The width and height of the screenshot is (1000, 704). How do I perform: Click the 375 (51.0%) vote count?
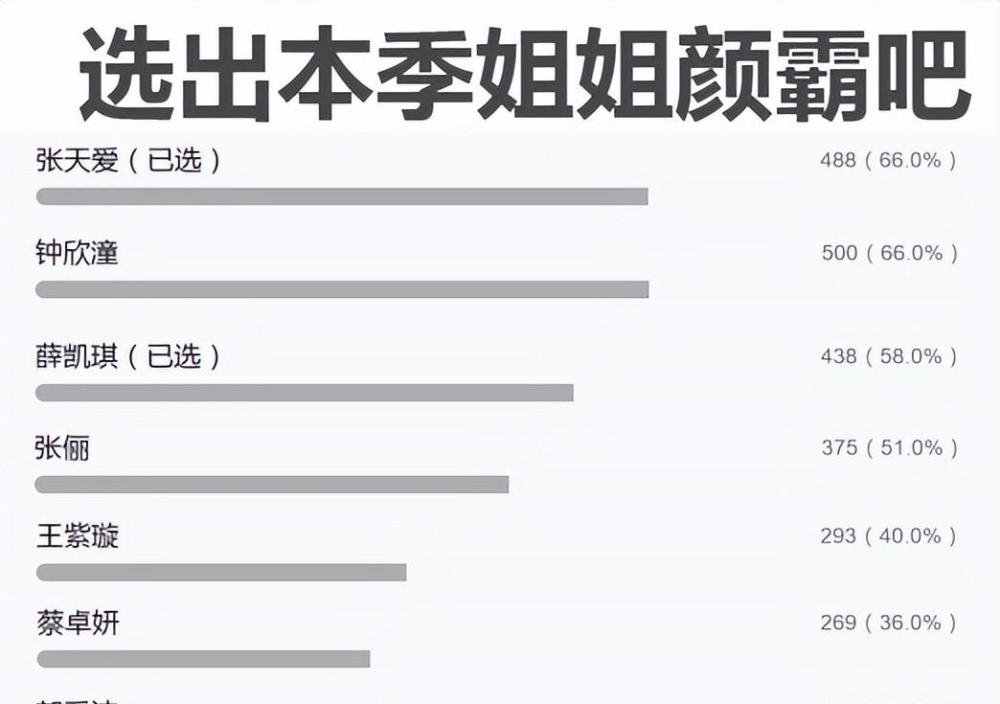point(890,448)
